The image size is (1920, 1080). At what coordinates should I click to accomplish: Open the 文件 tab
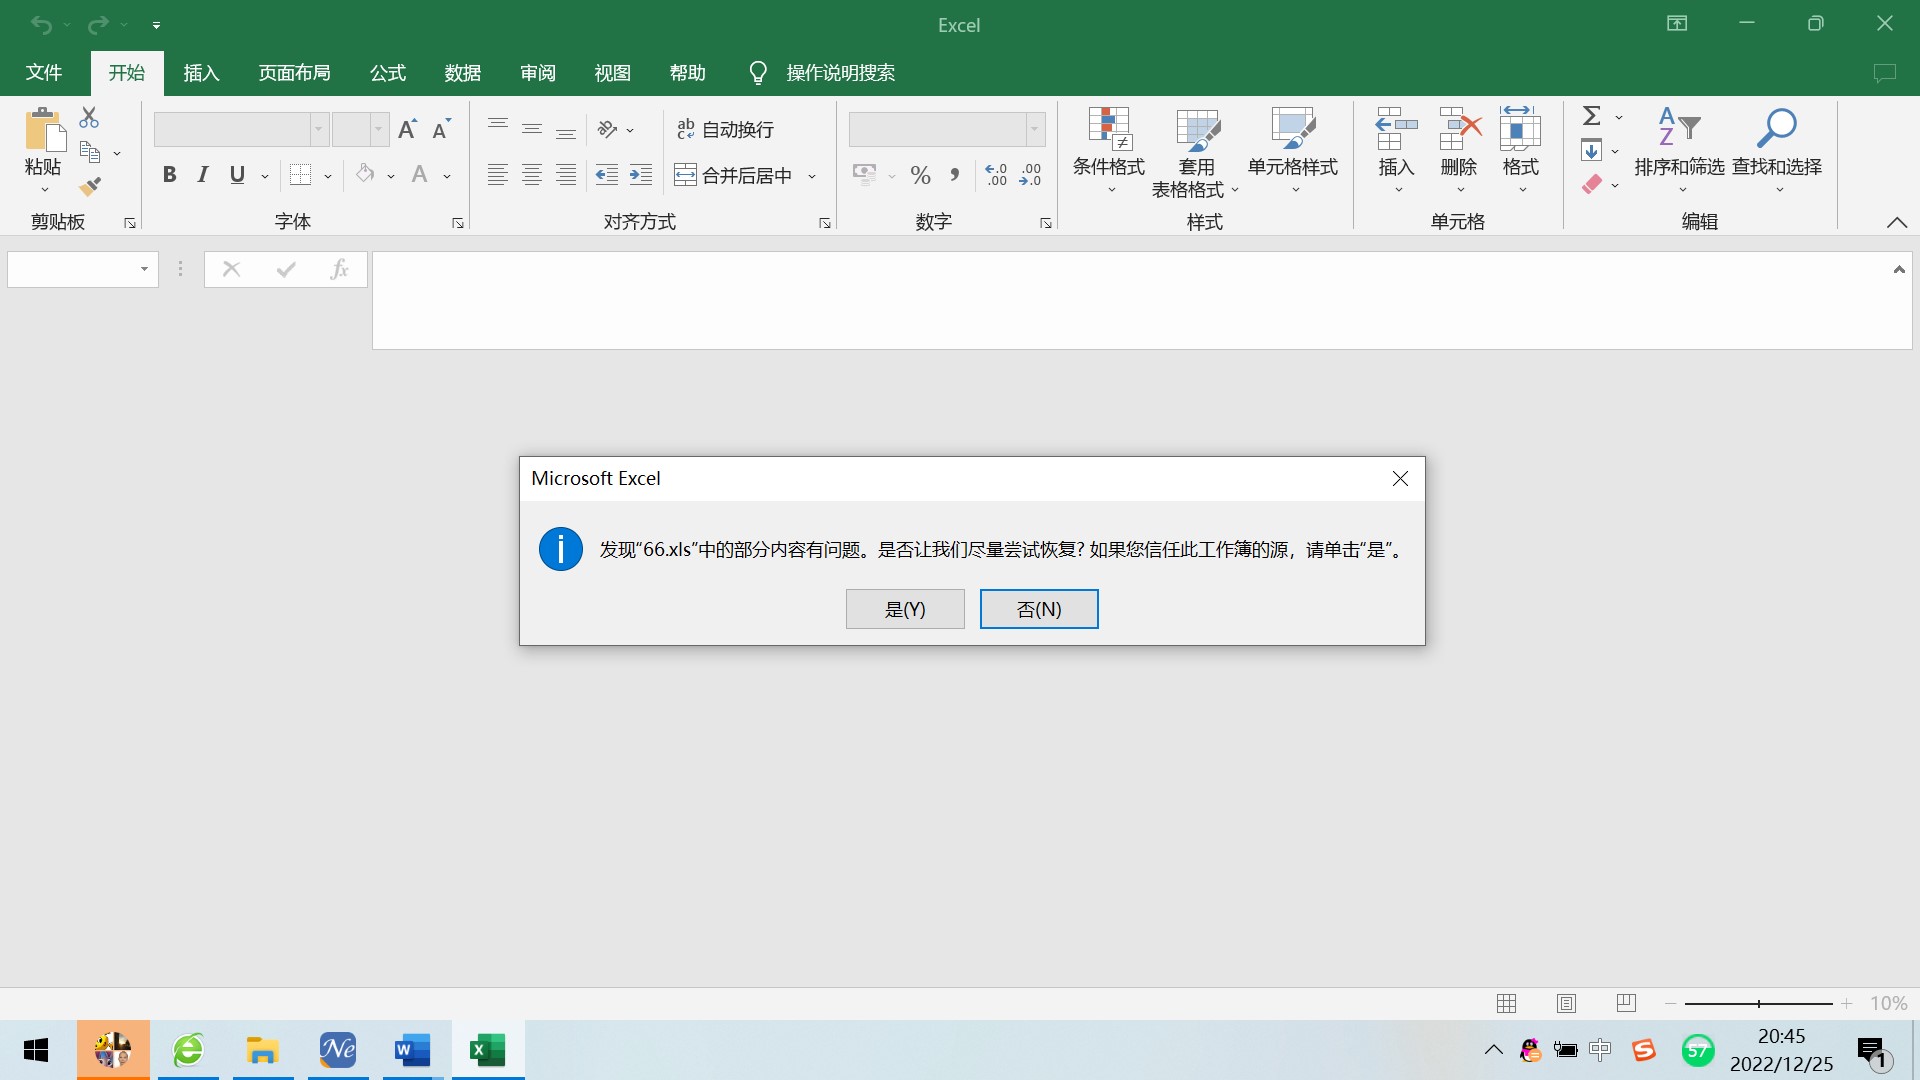44,72
